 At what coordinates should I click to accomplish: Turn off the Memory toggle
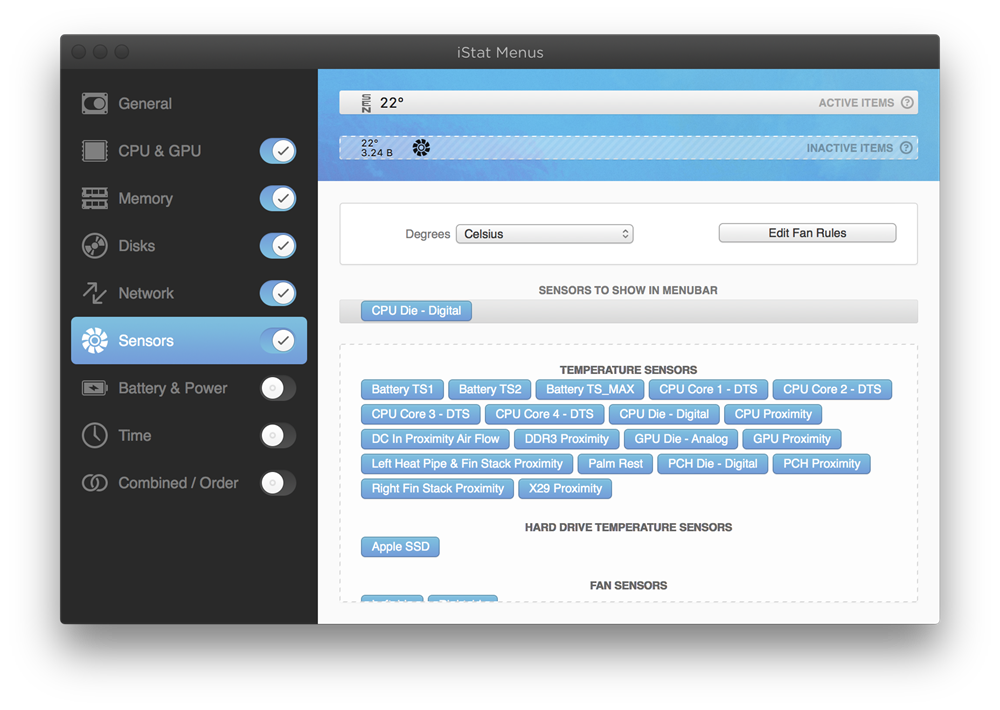[278, 198]
